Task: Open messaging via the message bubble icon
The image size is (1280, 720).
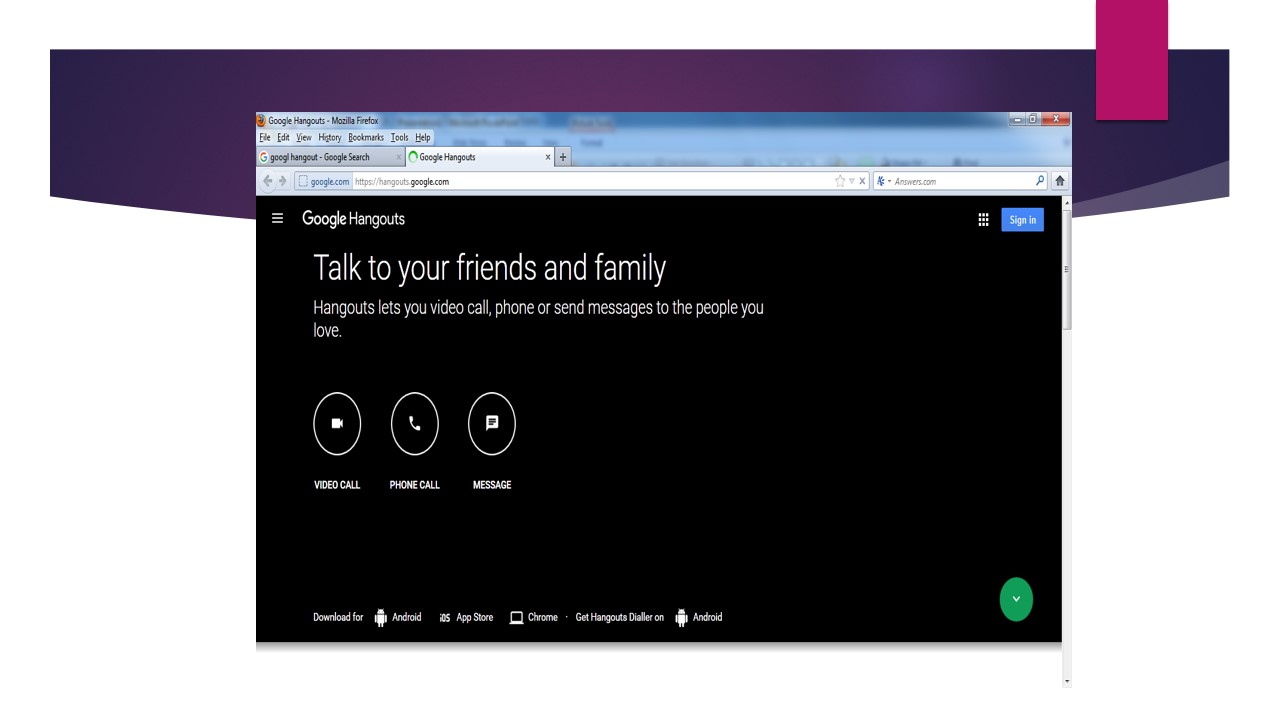Action: pos(492,423)
